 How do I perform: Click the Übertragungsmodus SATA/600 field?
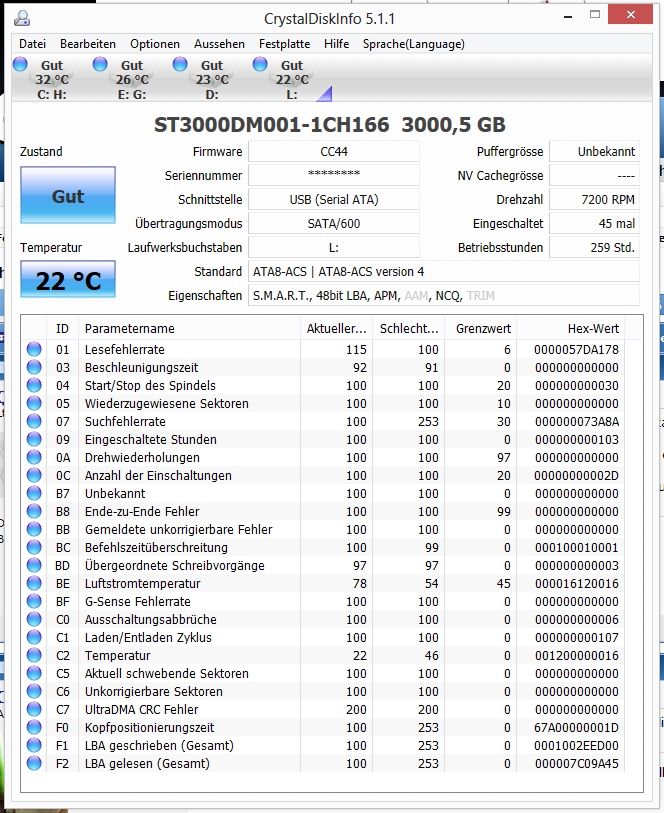point(334,223)
